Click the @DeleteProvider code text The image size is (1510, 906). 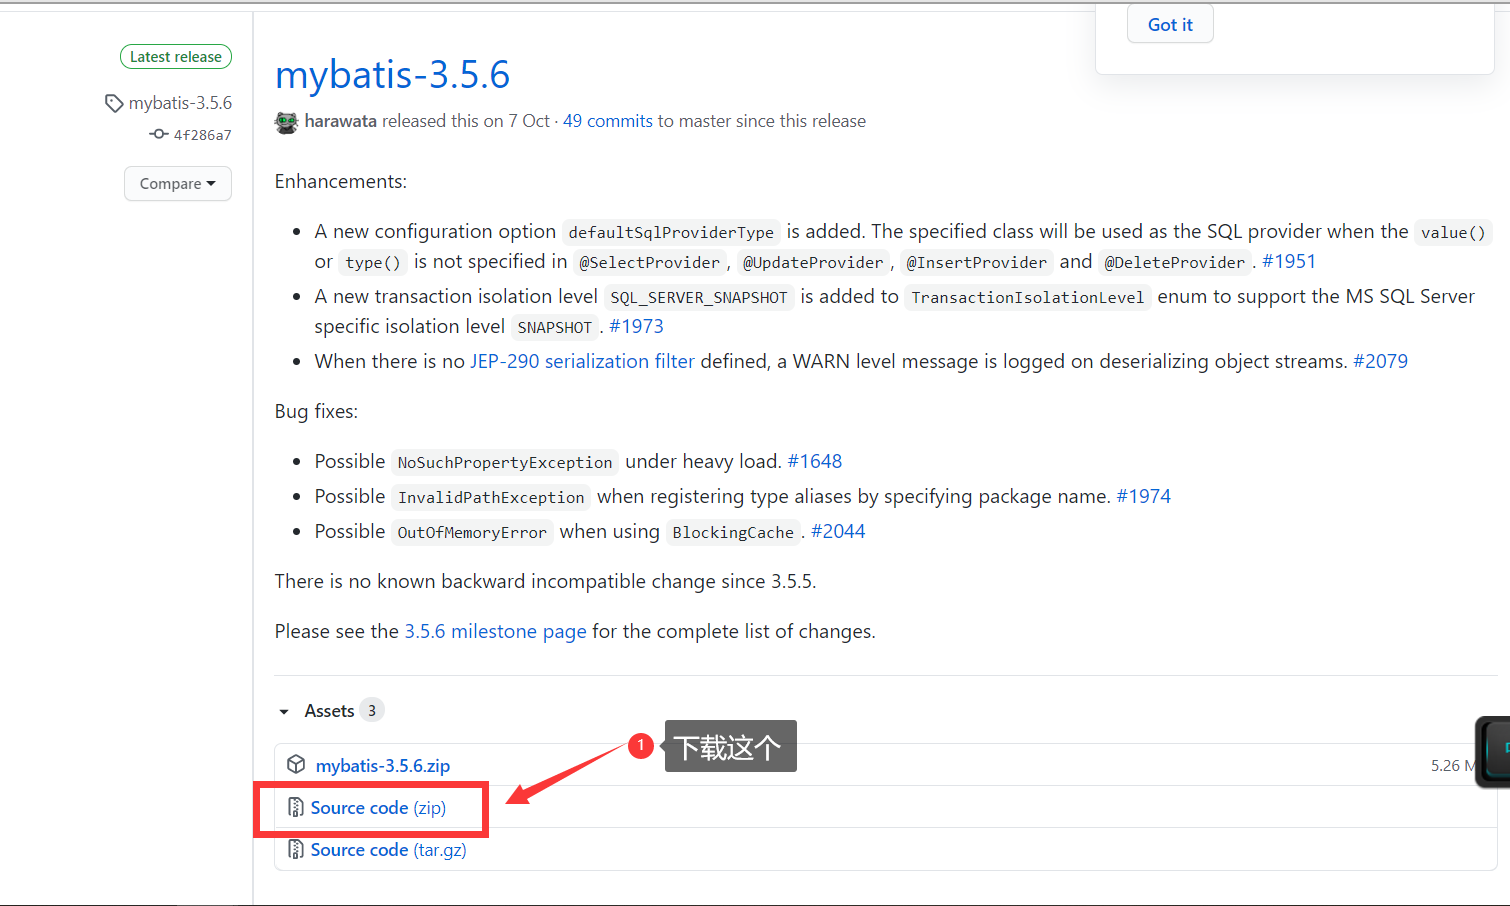(1175, 262)
